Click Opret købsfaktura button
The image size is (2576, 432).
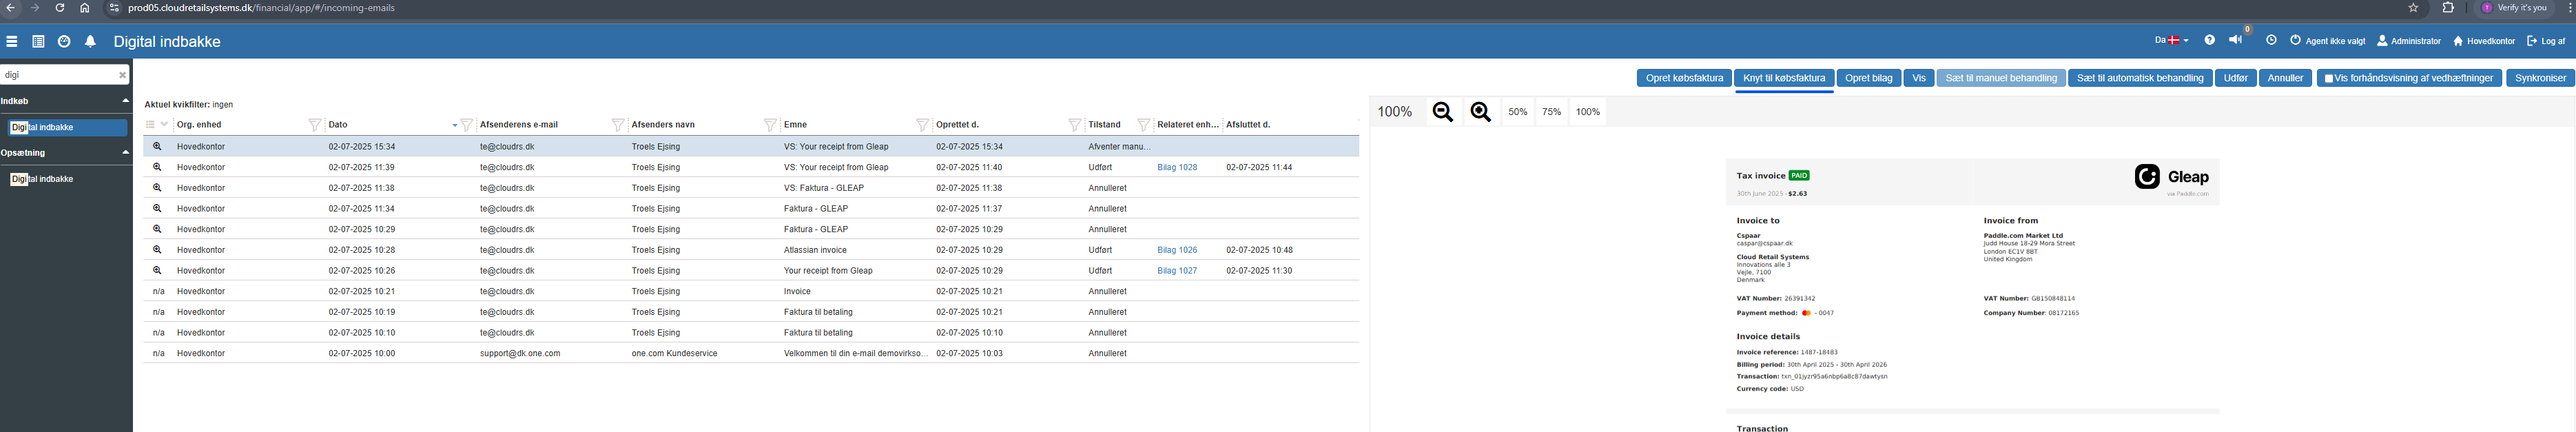point(1684,78)
